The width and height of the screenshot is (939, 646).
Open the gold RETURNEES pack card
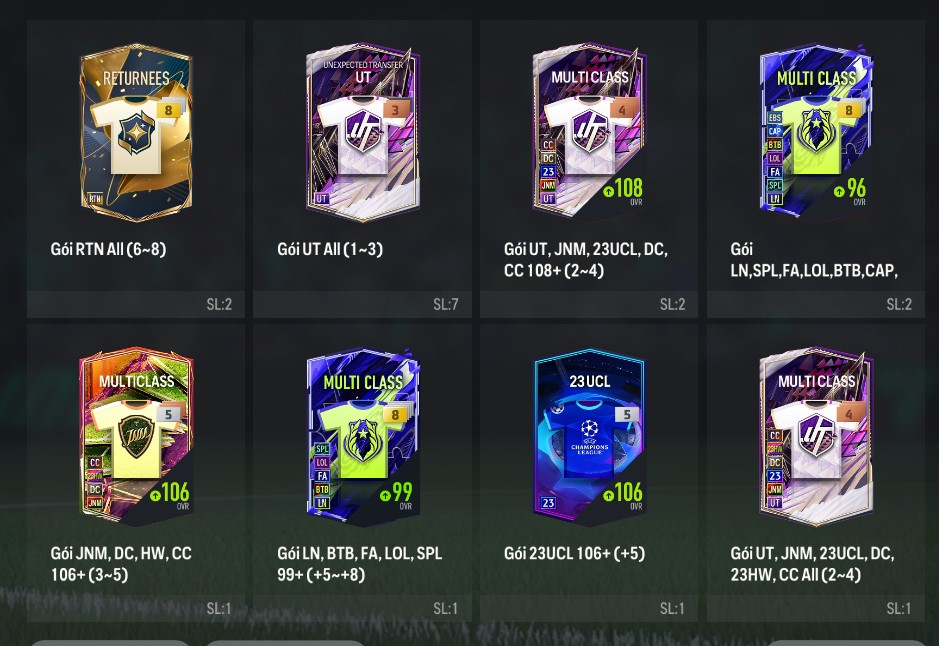136,132
